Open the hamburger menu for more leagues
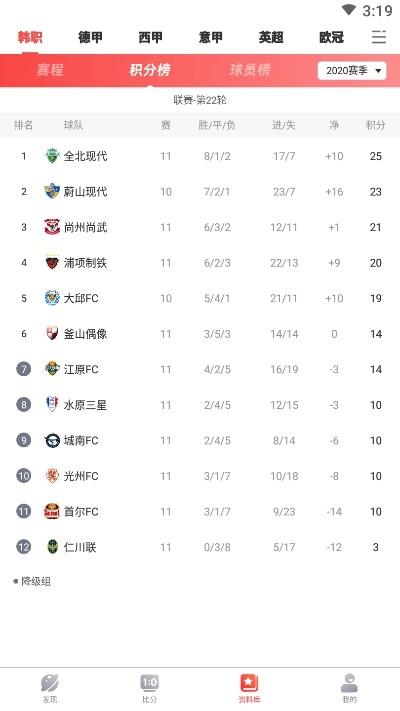 [379, 37]
